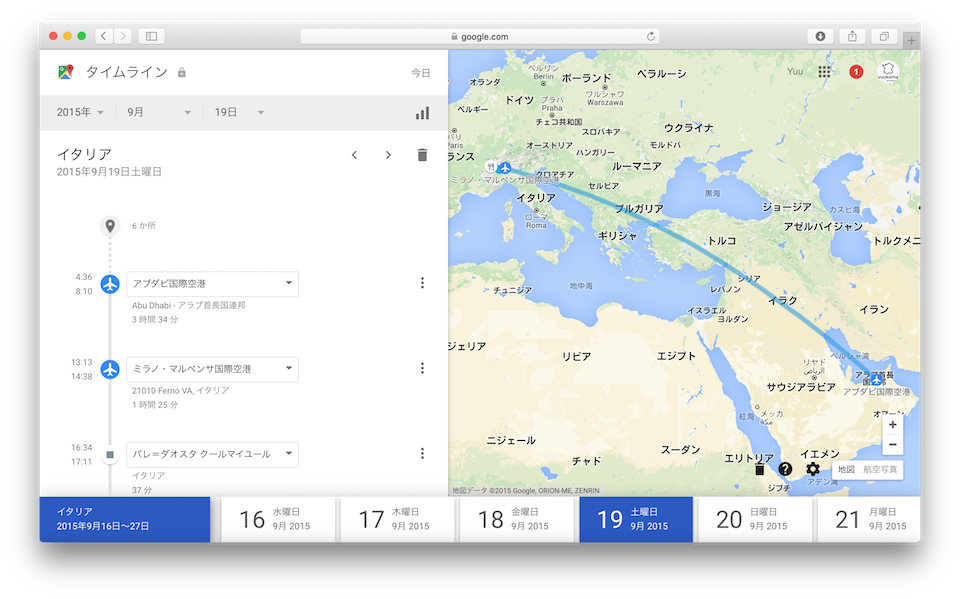960x599 pixels.
Task: Select the 20 日曜日 date tab
Action: pos(754,520)
